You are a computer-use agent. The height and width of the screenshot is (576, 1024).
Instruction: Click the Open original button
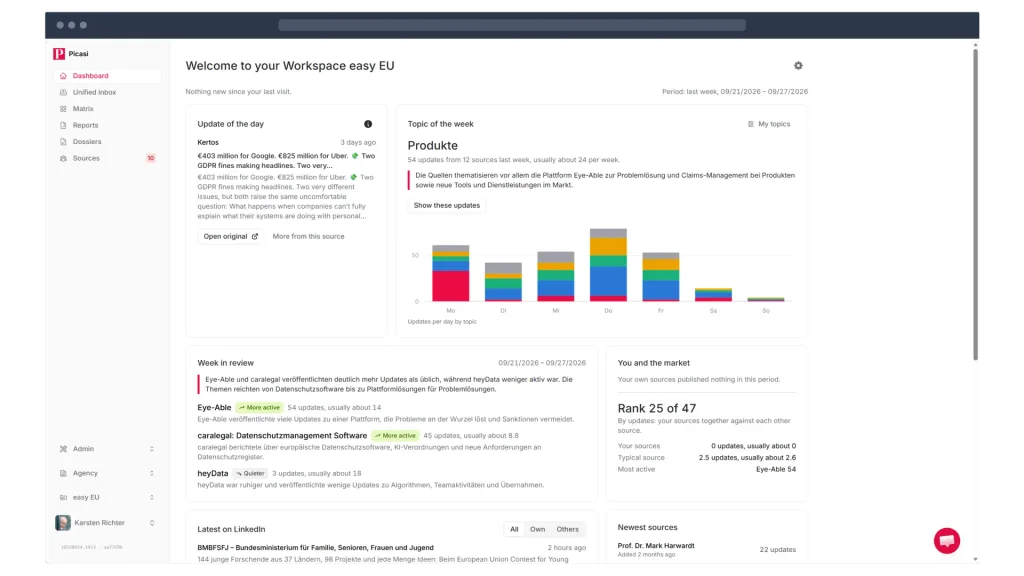coord(231,236)
